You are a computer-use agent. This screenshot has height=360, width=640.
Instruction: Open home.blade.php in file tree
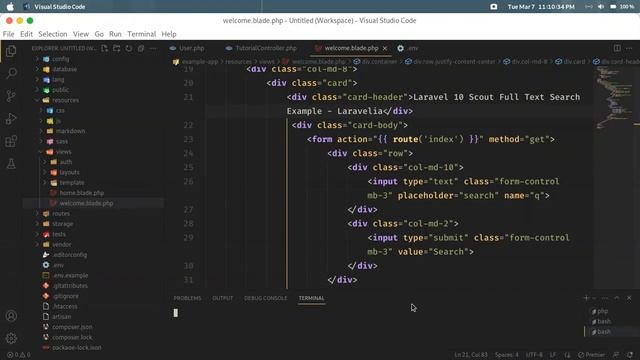click(x=82, y=193)
